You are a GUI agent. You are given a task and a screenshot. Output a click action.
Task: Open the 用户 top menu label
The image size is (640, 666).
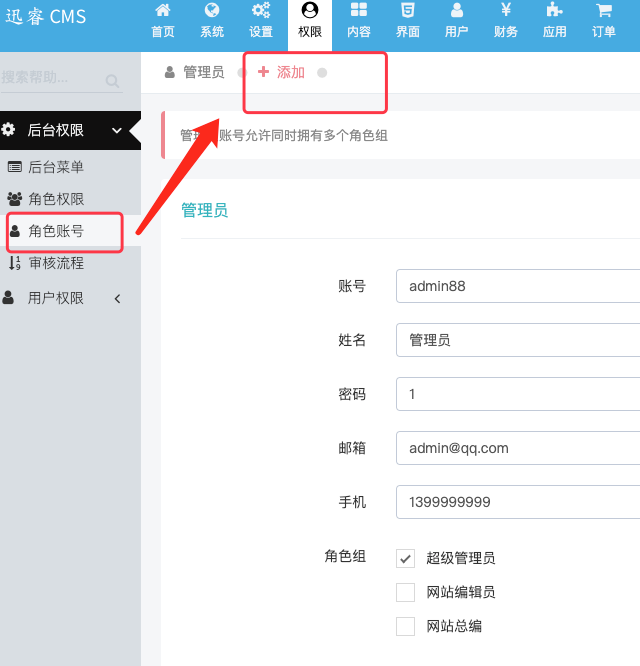tap(457, 31)
